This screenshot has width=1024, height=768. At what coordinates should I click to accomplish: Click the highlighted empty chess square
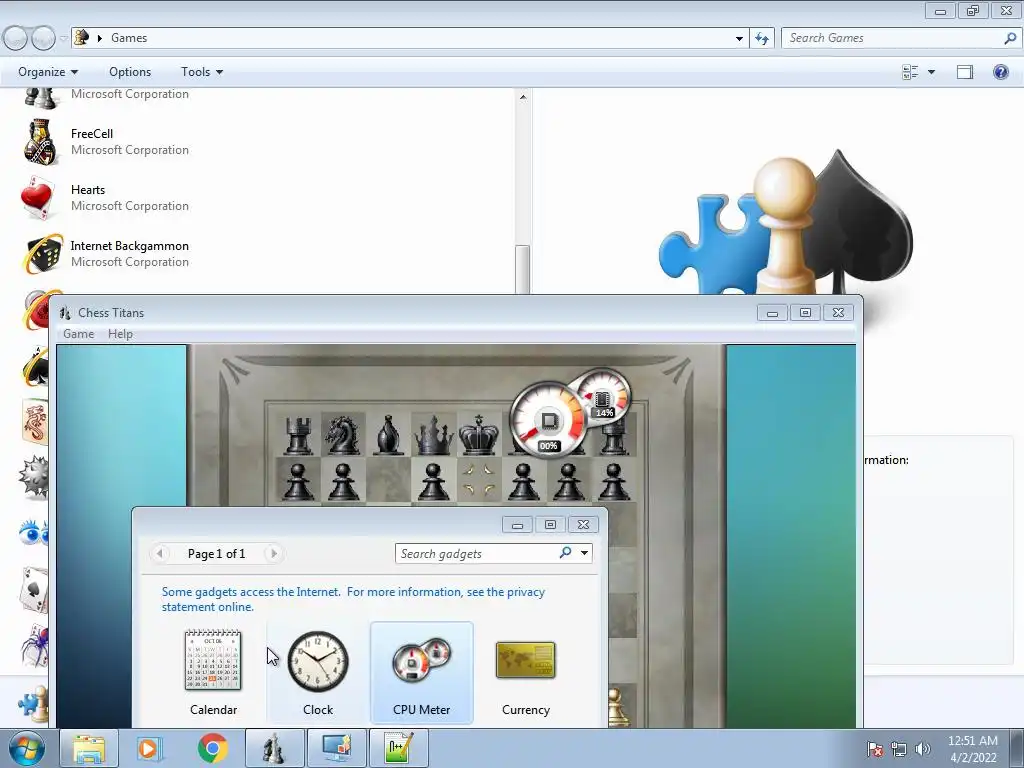[479, 479]
